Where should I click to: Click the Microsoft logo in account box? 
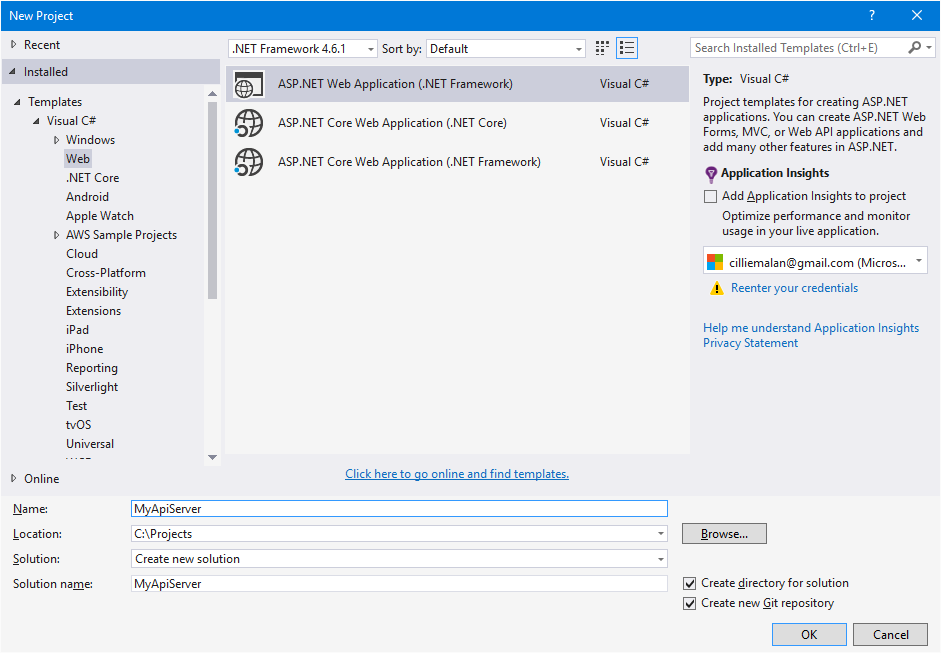pyautogui.click(x=715, y=262)
